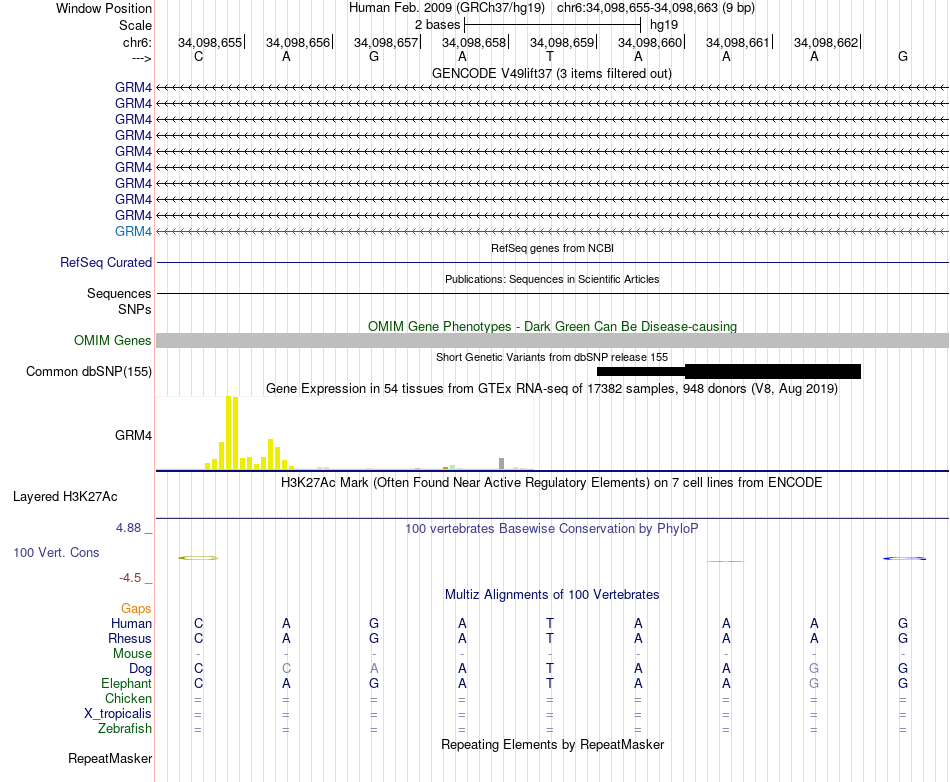Viewport: 950px width, 782px height.
Task: Click the 4.88 PhyloP upper limit
Action: 128,528
